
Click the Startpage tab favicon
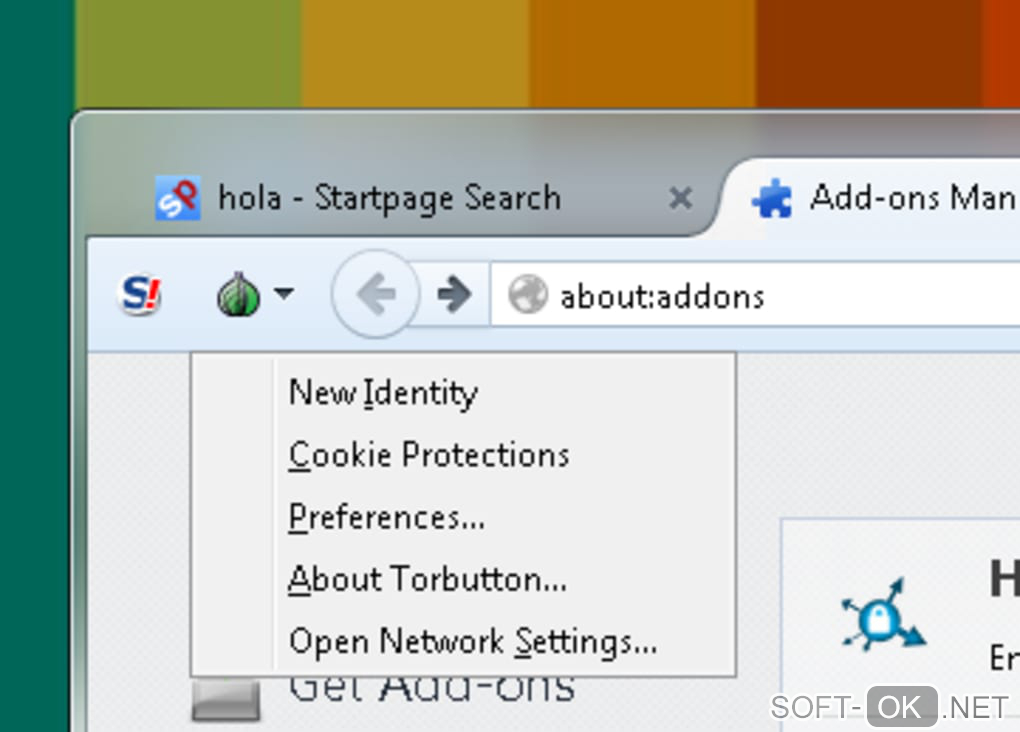tap(178, 198)
